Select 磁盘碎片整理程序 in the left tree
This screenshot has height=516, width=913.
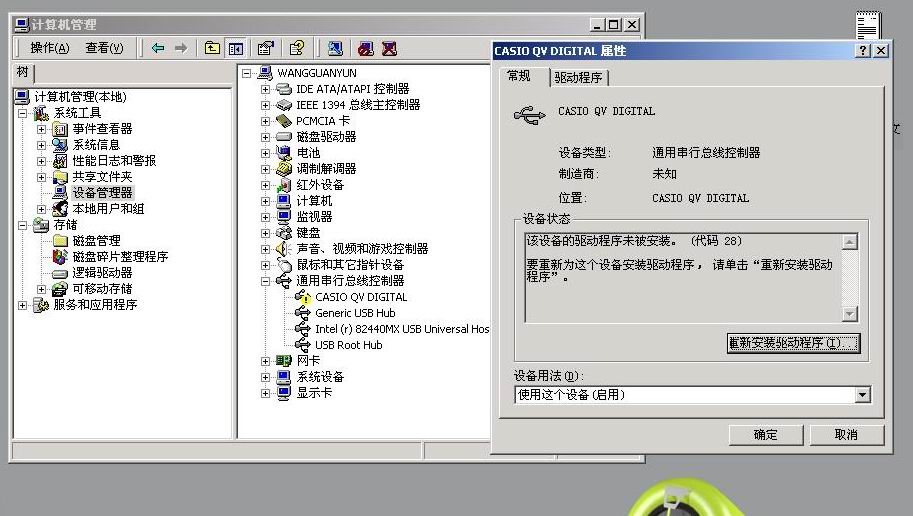click(x=120, y=256)
